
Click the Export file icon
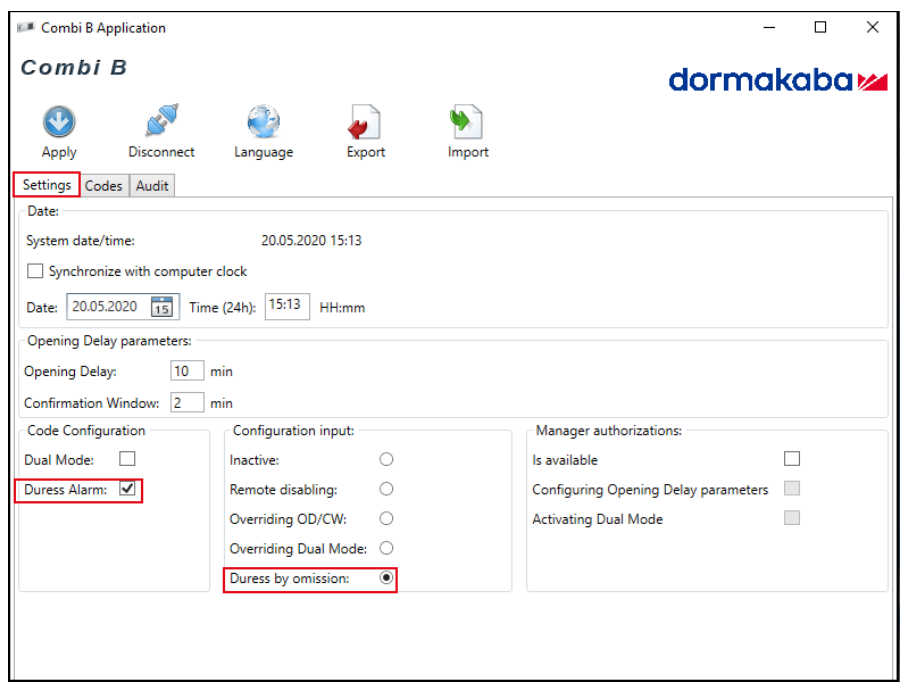[365, 122]
